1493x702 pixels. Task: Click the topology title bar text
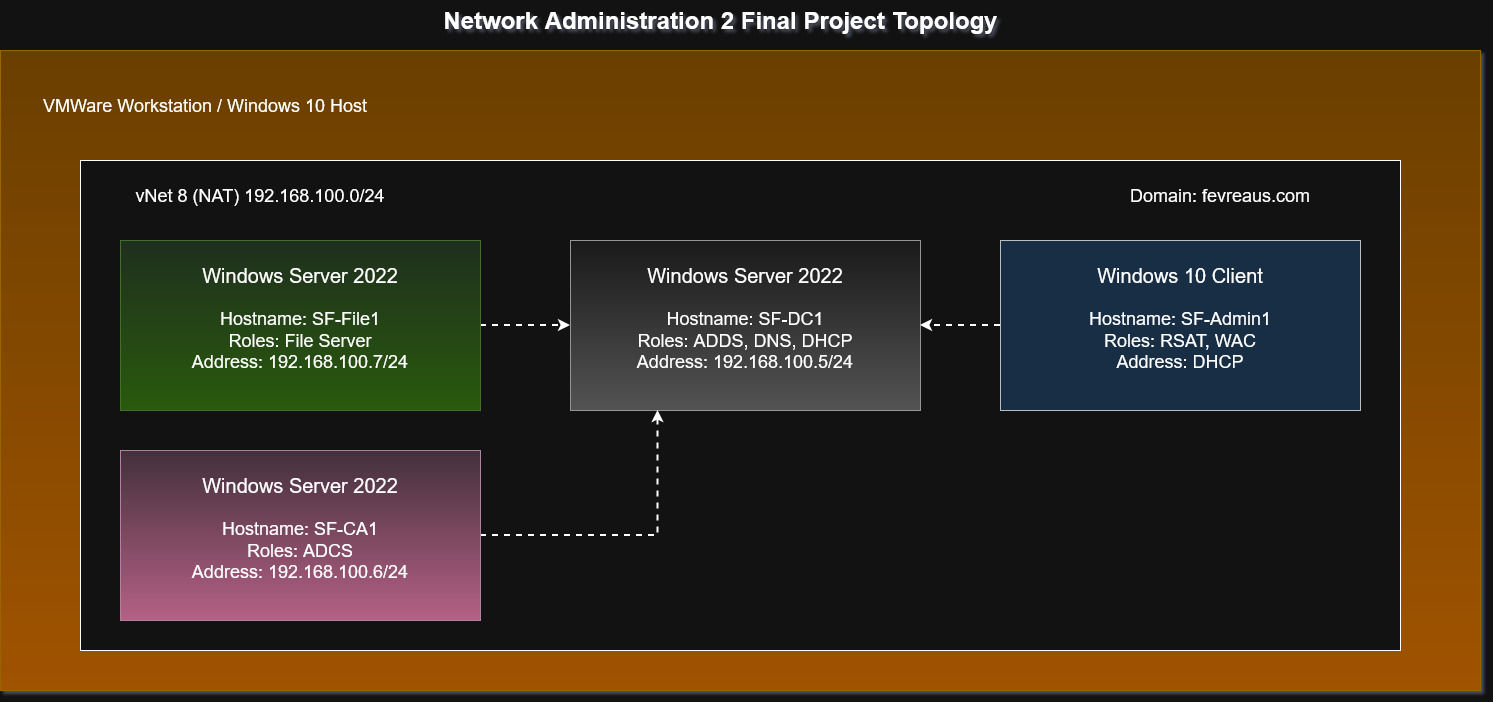coord(719,20)
